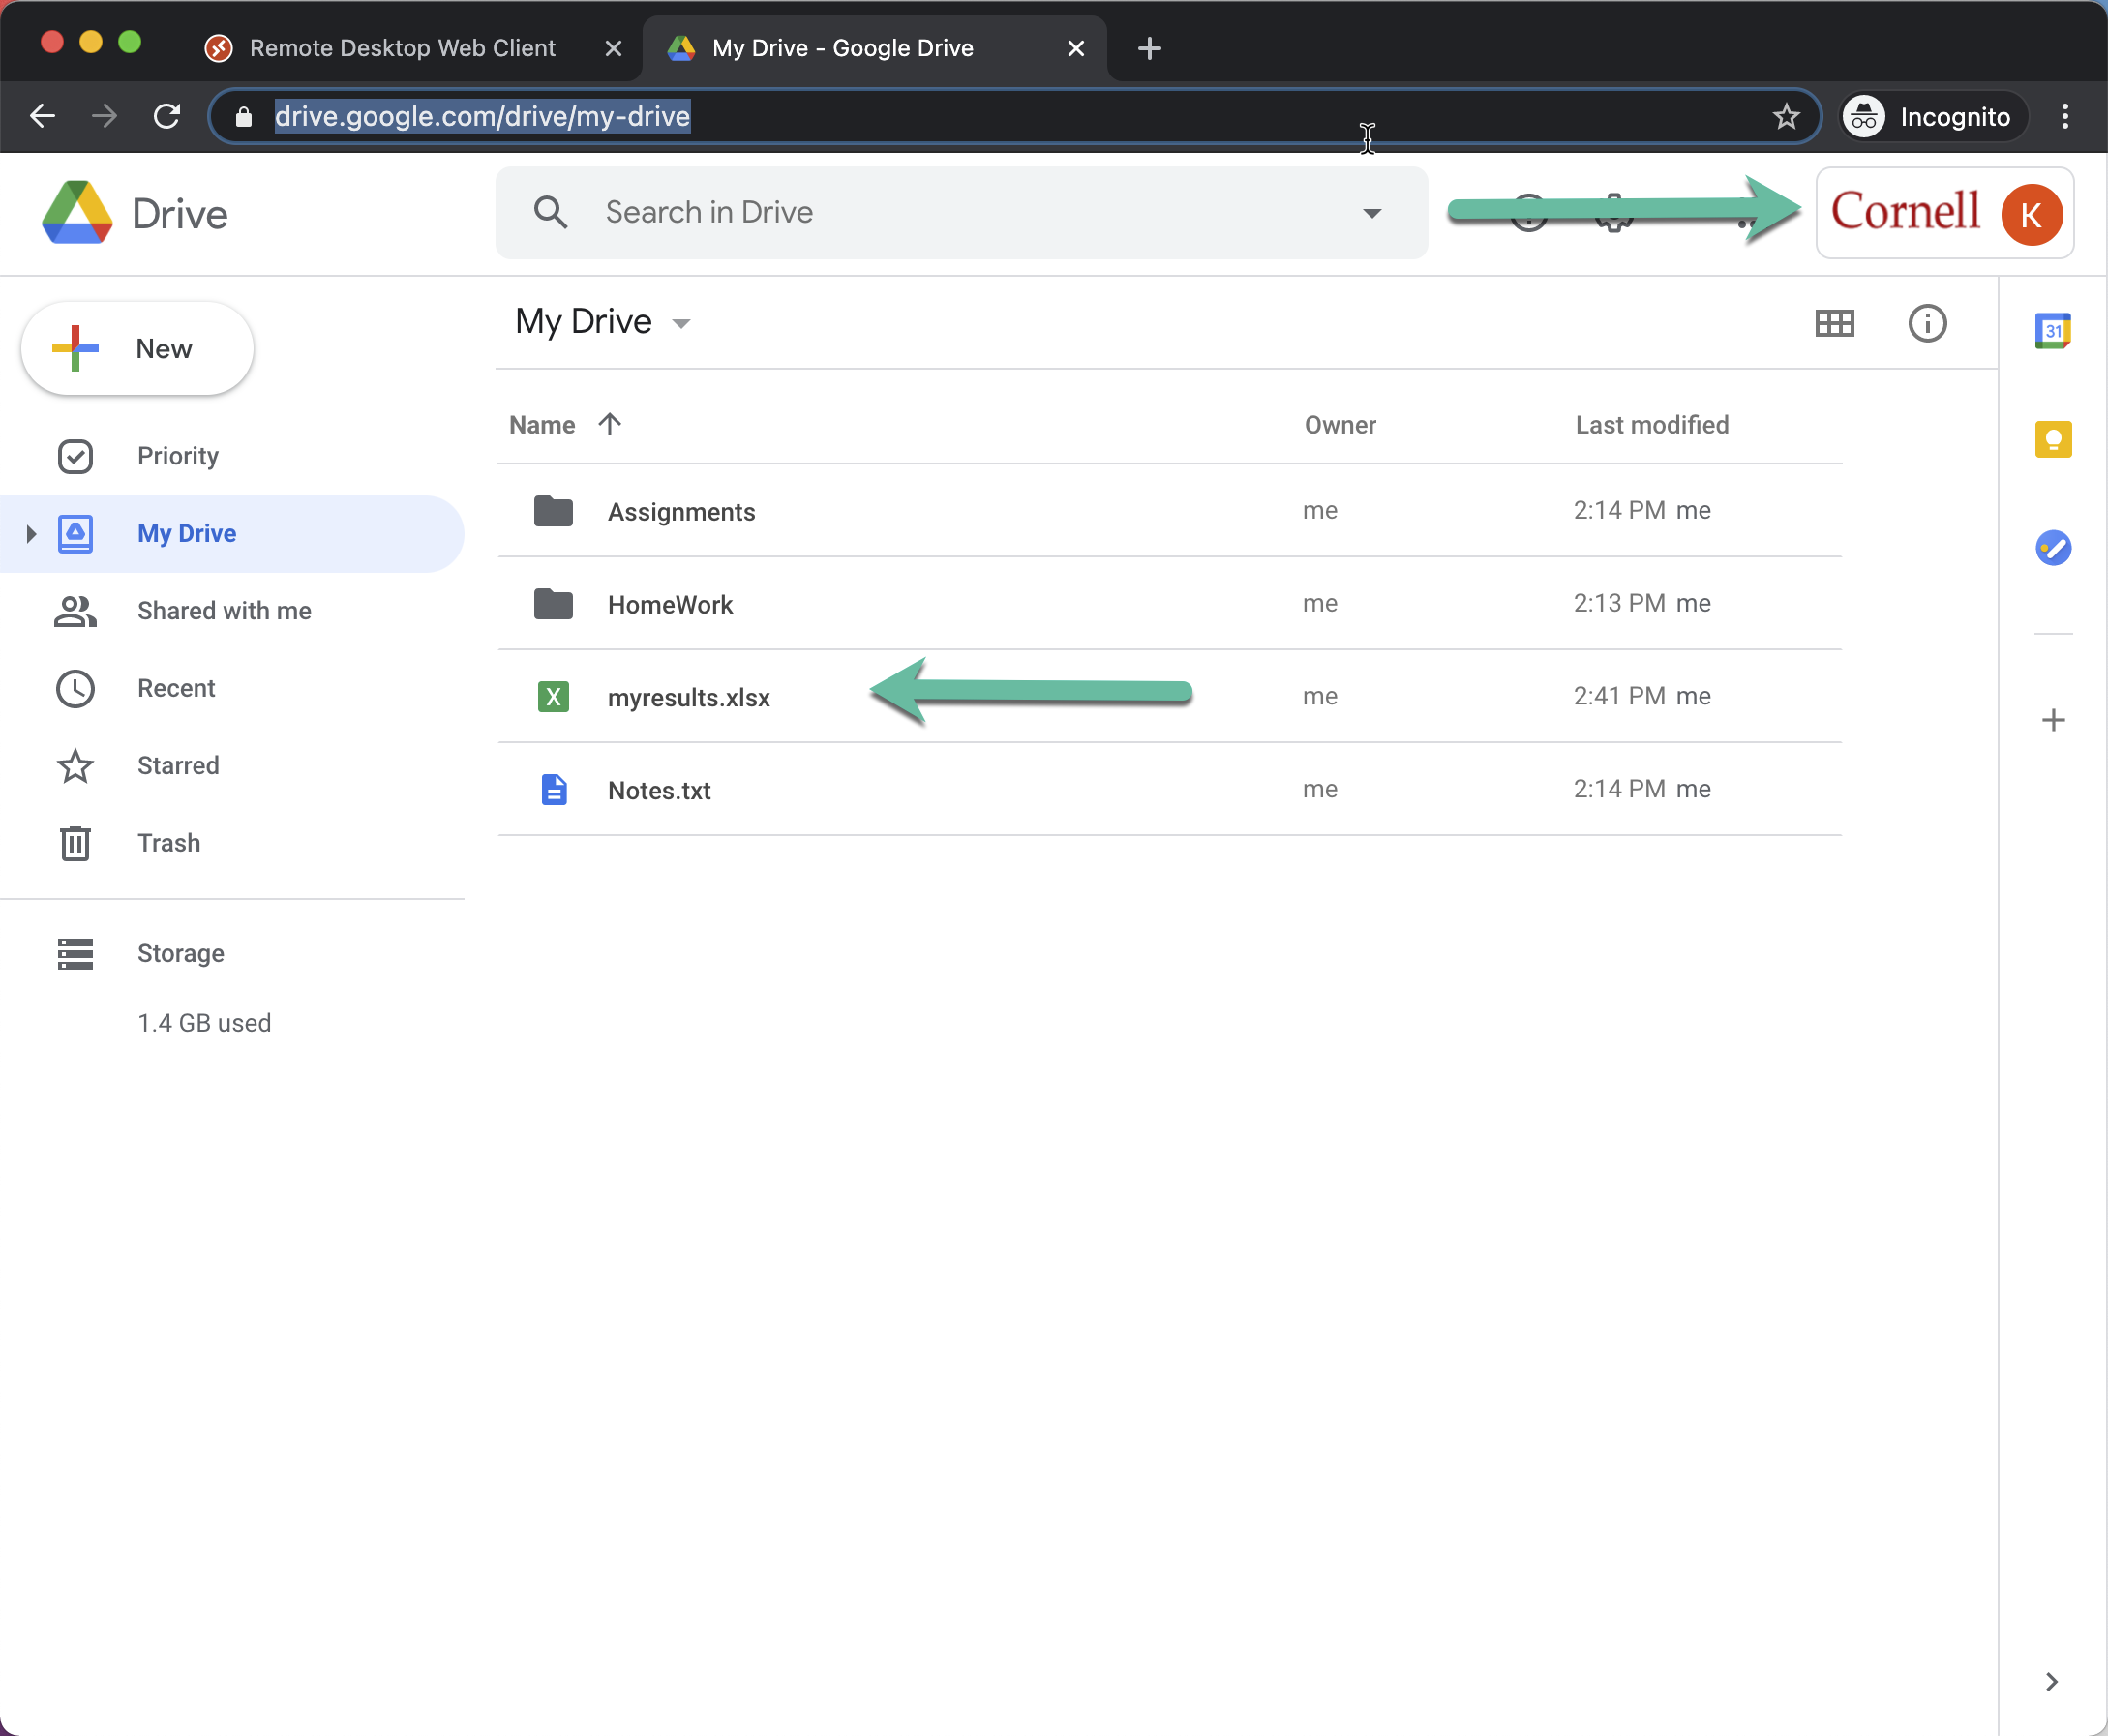
Task: Open the Starred section
Action: click(x=178, y=766)
